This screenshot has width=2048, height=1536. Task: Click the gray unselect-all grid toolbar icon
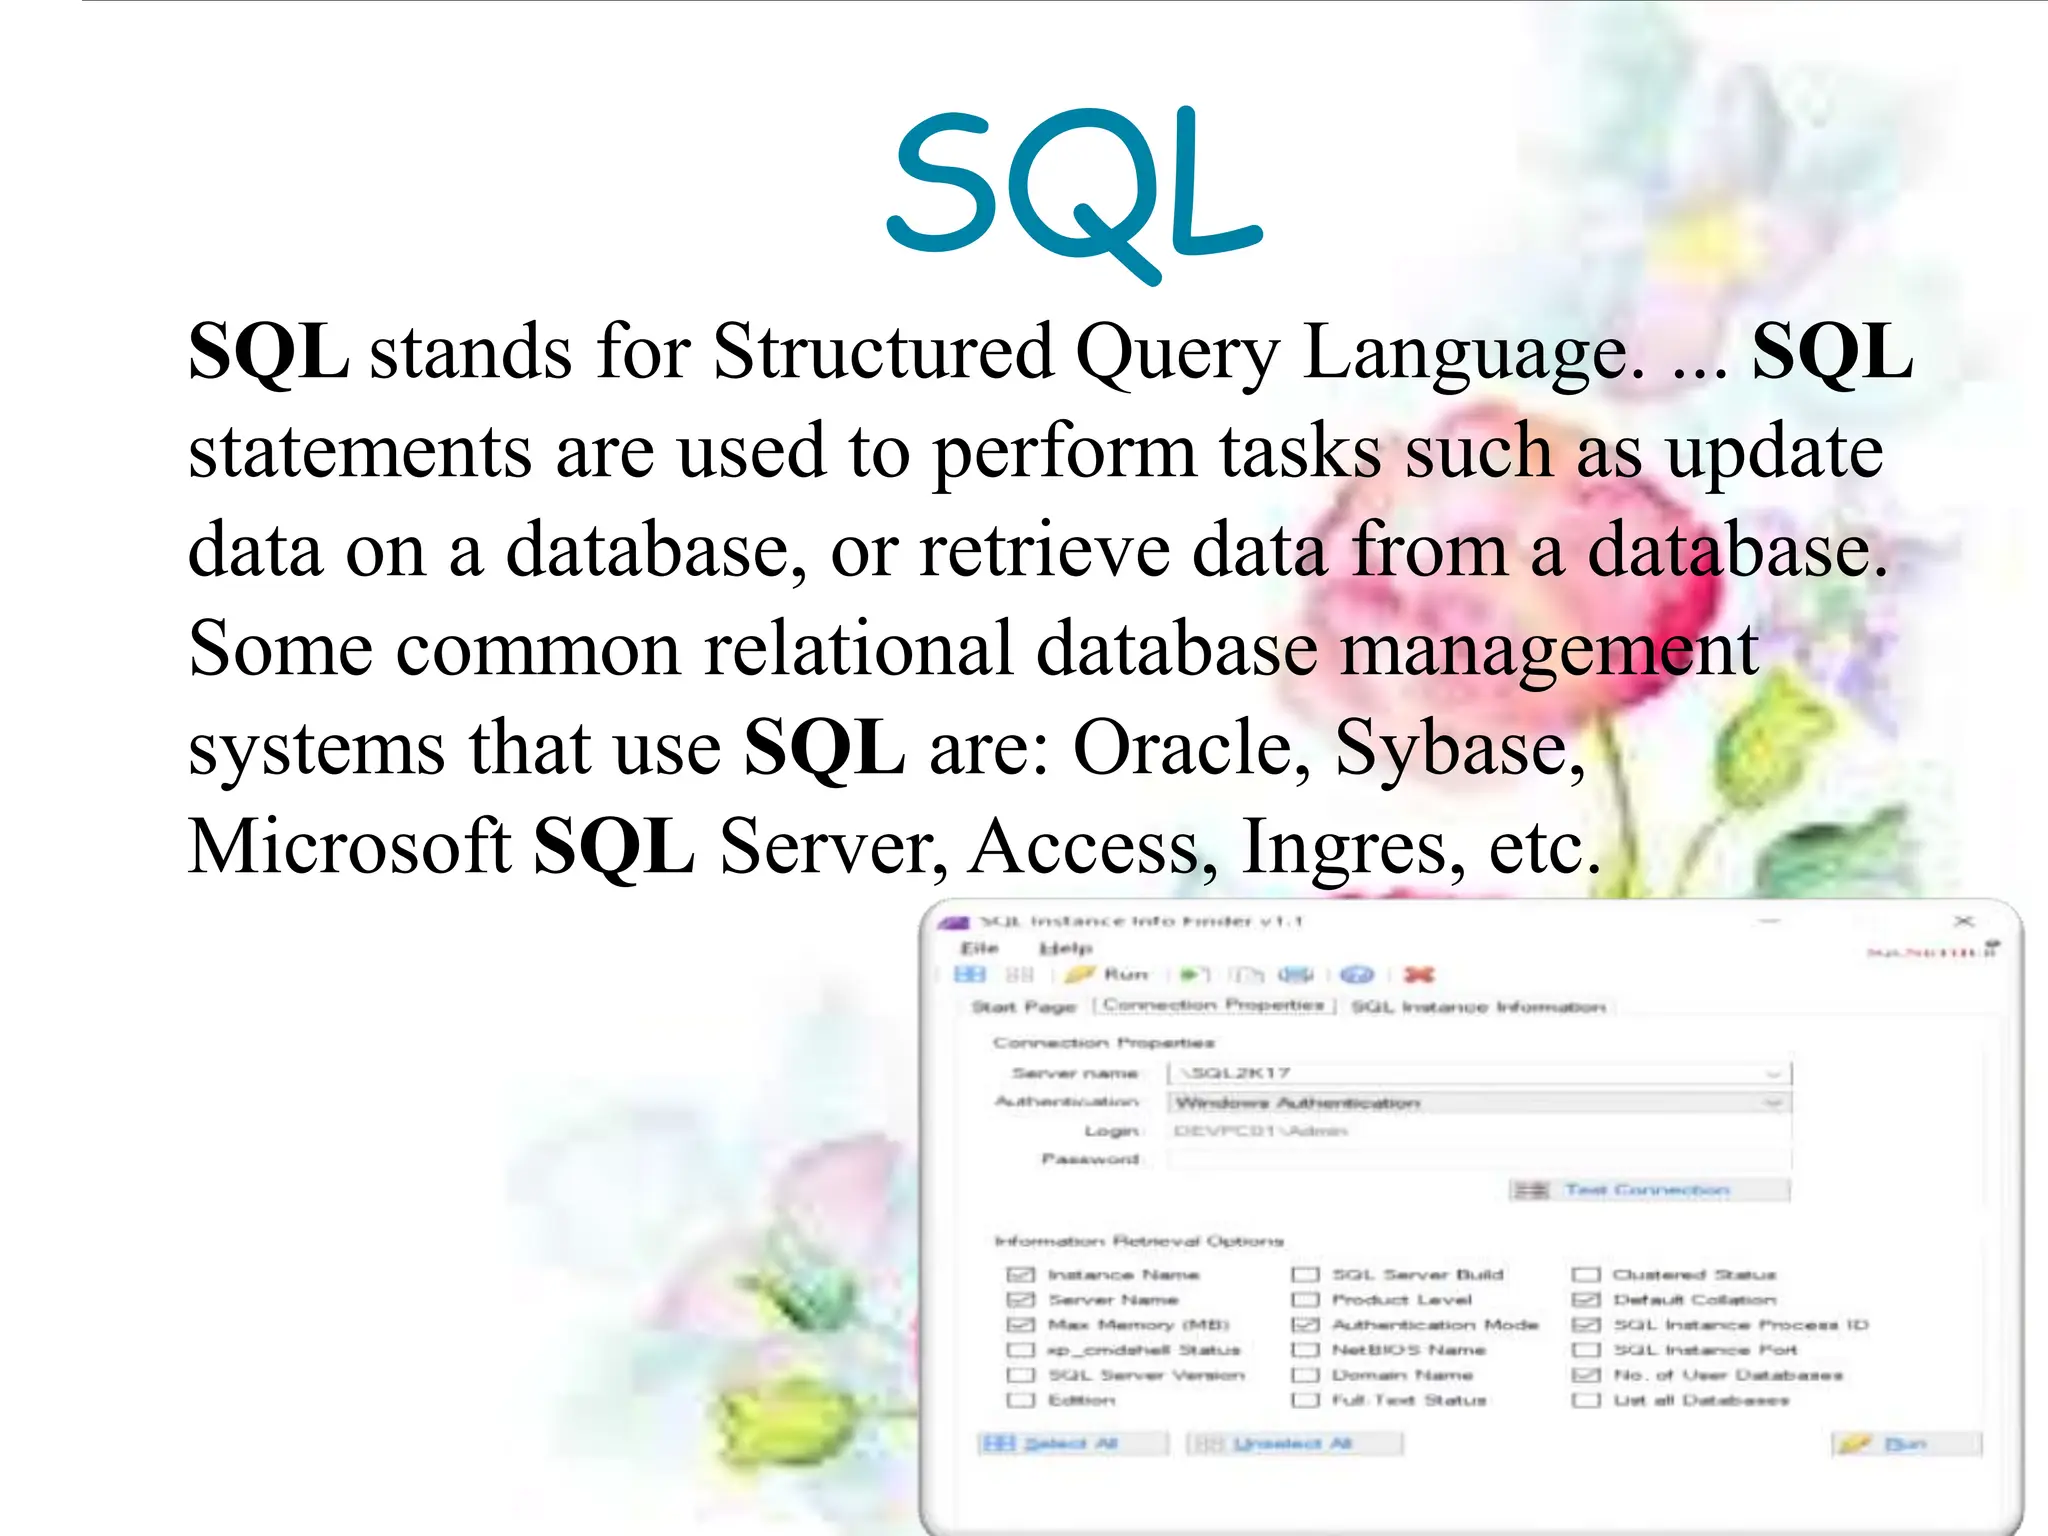tap(1019, 974)
